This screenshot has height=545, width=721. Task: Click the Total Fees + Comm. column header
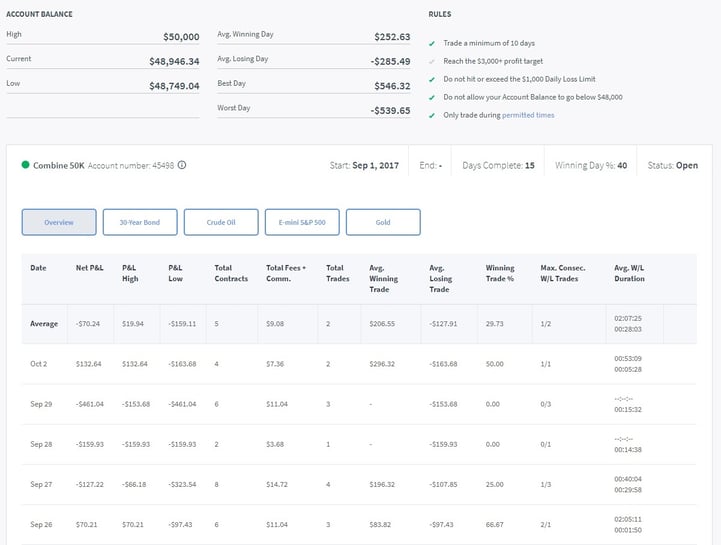point(286,273)
